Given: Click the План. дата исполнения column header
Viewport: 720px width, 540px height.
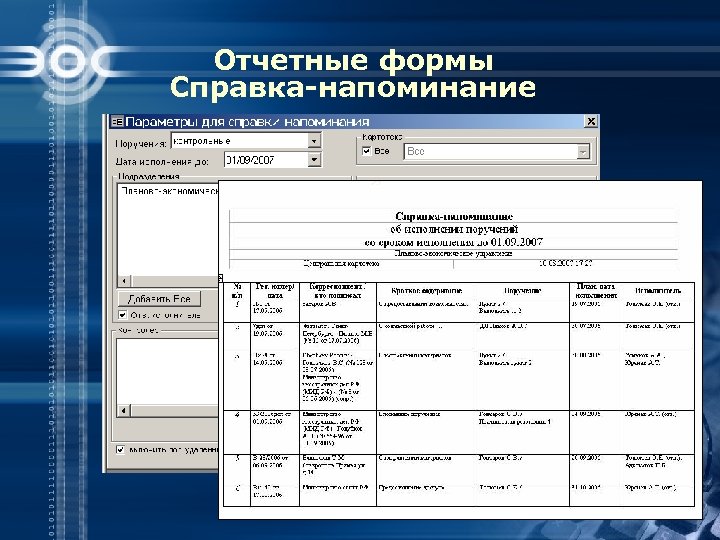Looking at the screenshot, I should (x=596, y=291).
